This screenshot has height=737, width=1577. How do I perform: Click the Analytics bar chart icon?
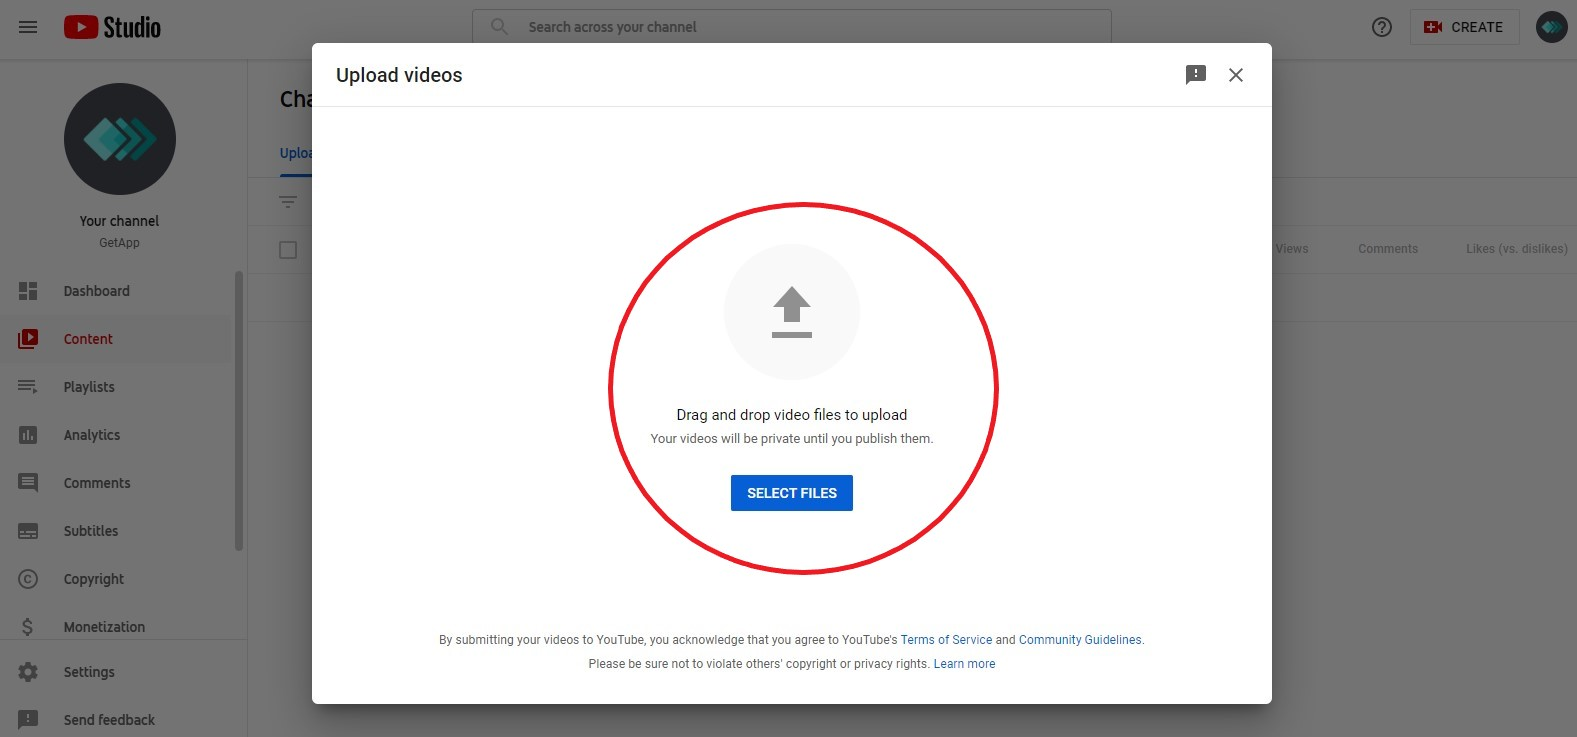[28, 435]
